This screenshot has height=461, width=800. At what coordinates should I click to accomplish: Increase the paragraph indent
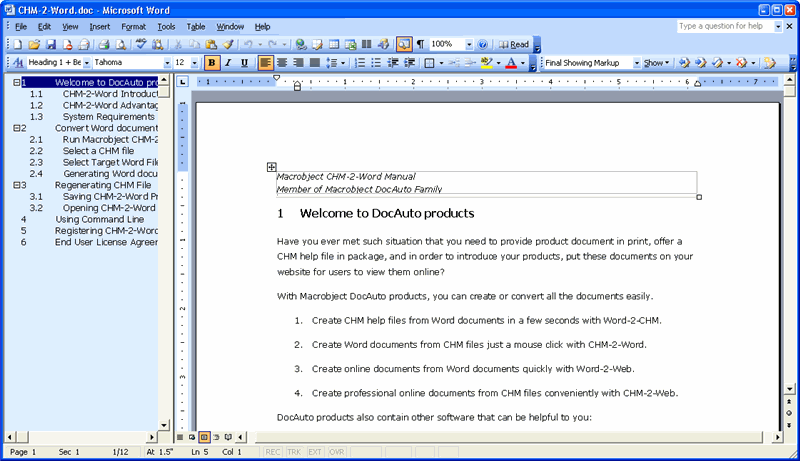pos(409,63)
